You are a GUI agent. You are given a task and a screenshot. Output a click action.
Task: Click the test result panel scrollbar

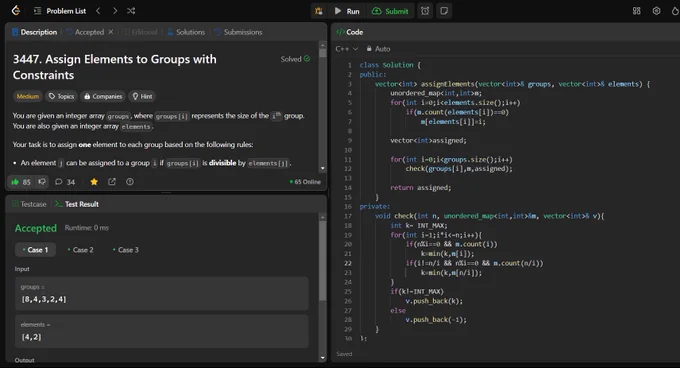coord(323,261)
